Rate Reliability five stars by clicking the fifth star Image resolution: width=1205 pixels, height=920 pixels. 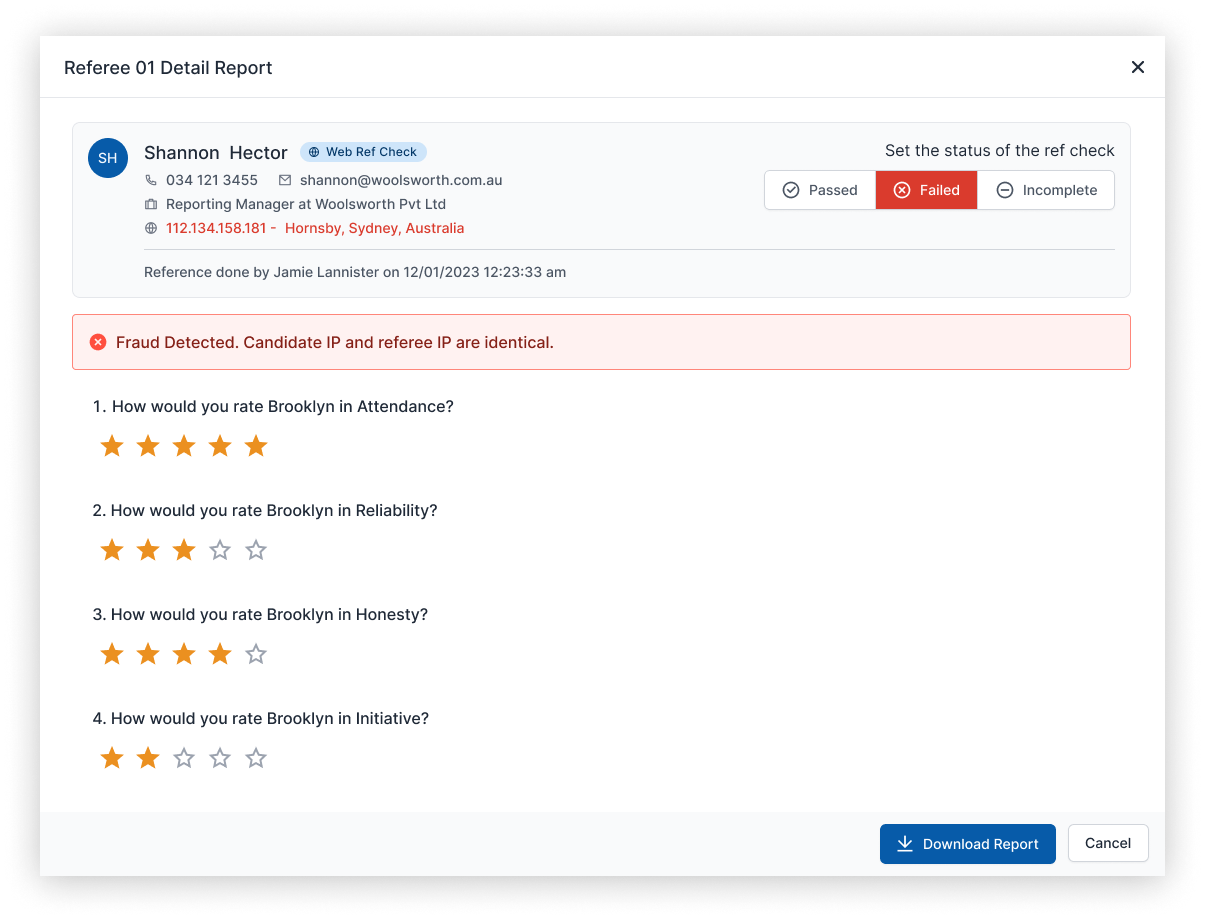(x=256, y=549)
